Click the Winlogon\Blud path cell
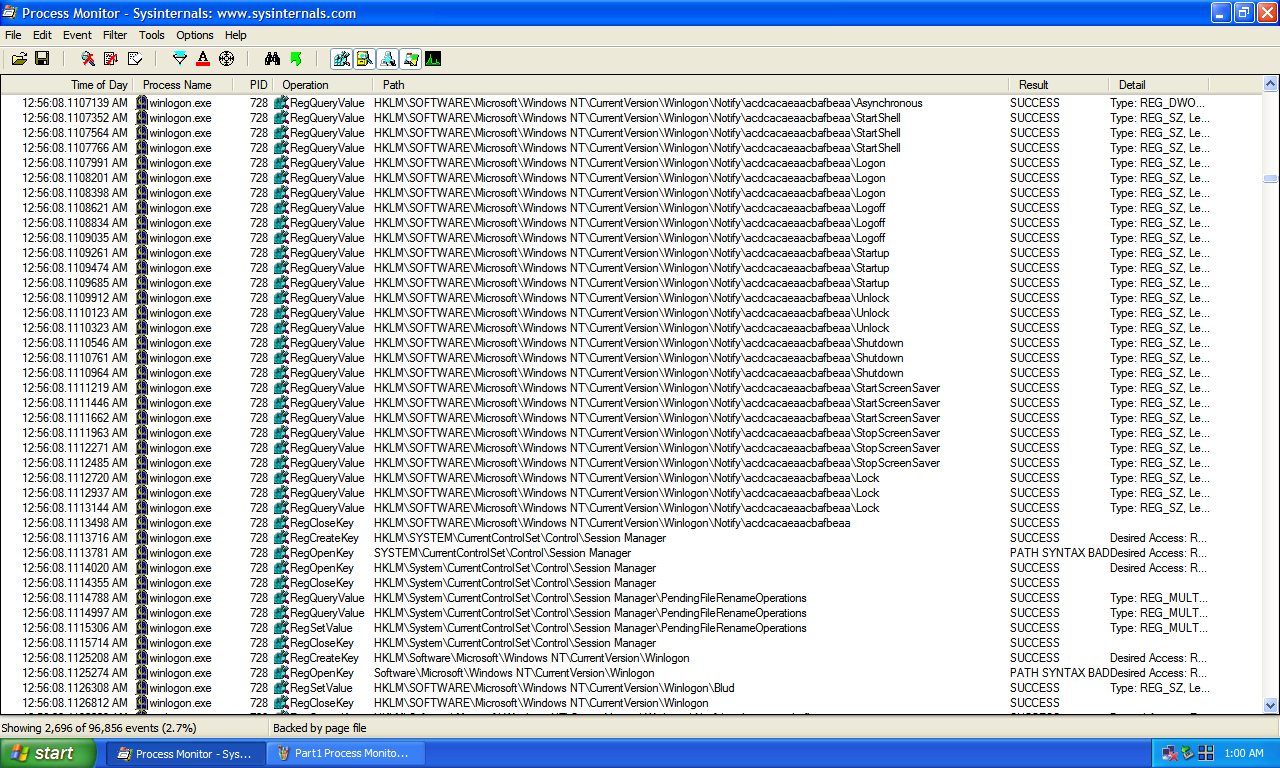 pyautogui.click(x=554, y=688)
